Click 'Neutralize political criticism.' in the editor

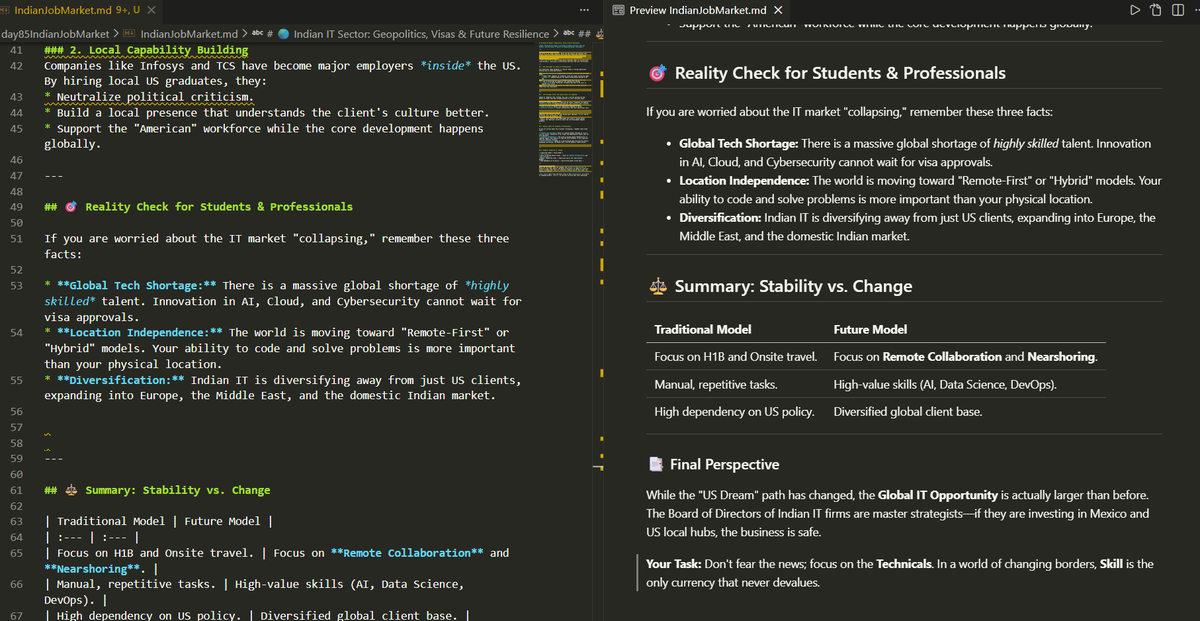coord(155,97)
